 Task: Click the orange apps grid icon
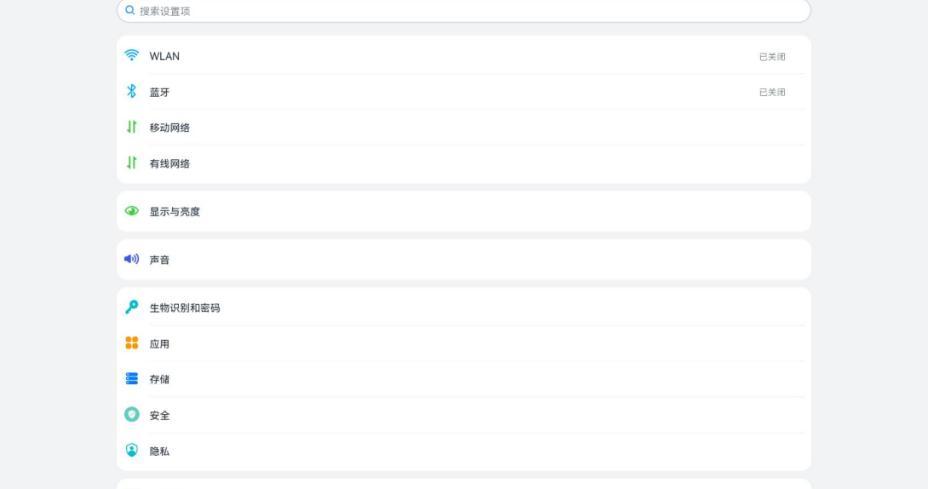tap(131, 344)
